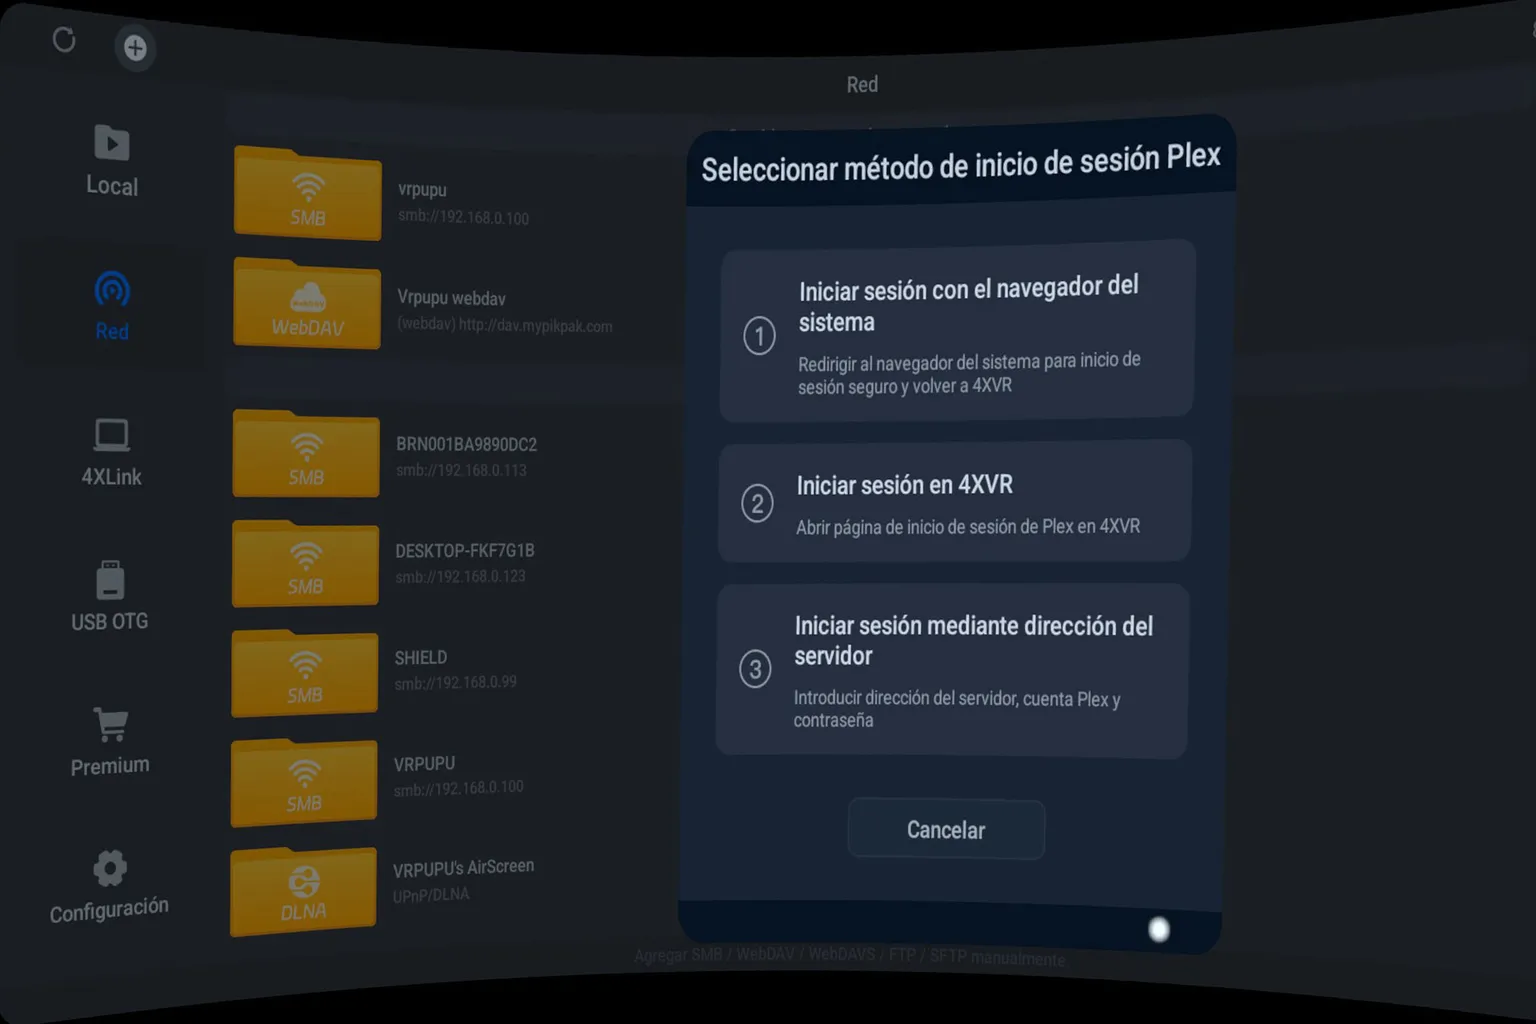Open the AirScreen DLNA folder icon

303,892
